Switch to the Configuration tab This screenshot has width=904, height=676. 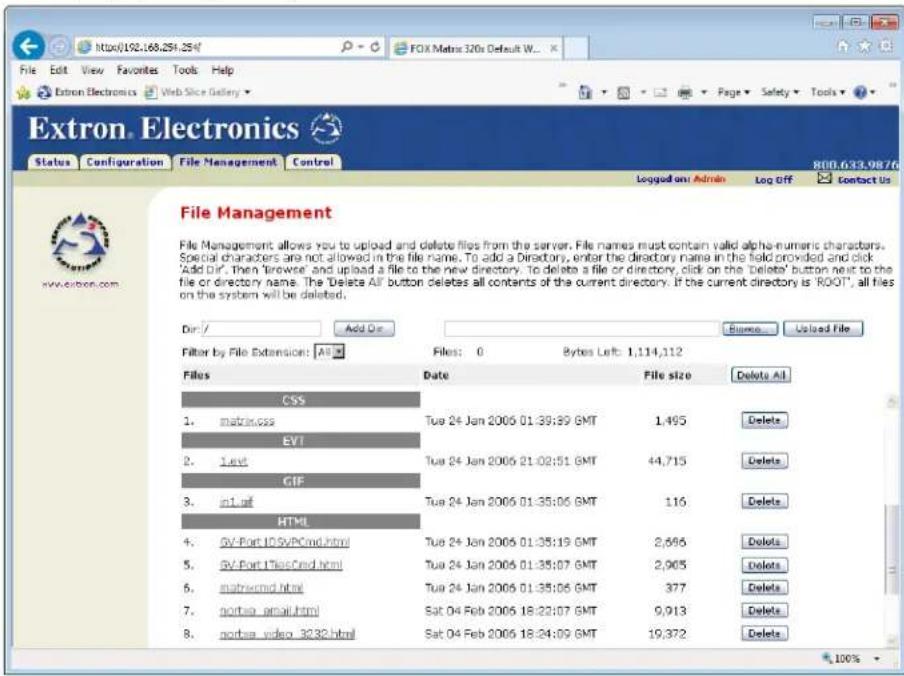[x=125, y=162]
